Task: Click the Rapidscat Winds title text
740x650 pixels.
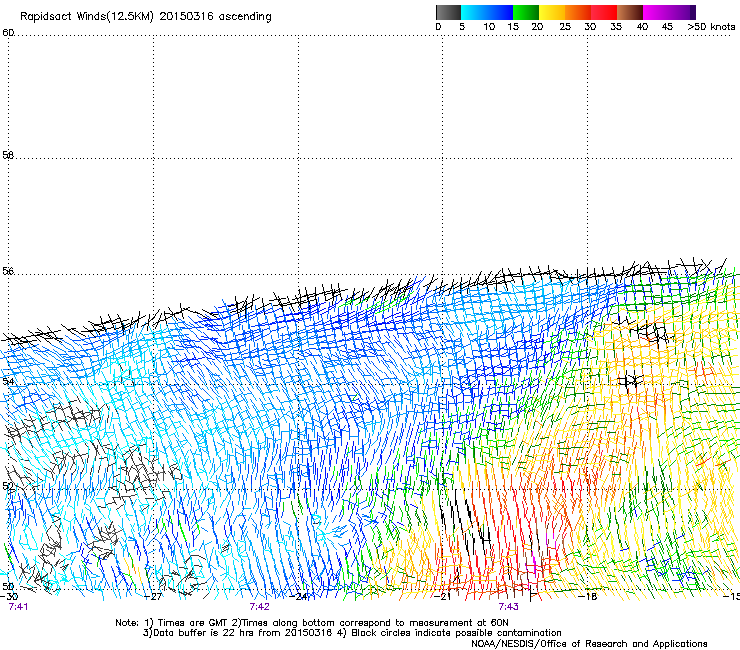Action: [x=146, y=17]
